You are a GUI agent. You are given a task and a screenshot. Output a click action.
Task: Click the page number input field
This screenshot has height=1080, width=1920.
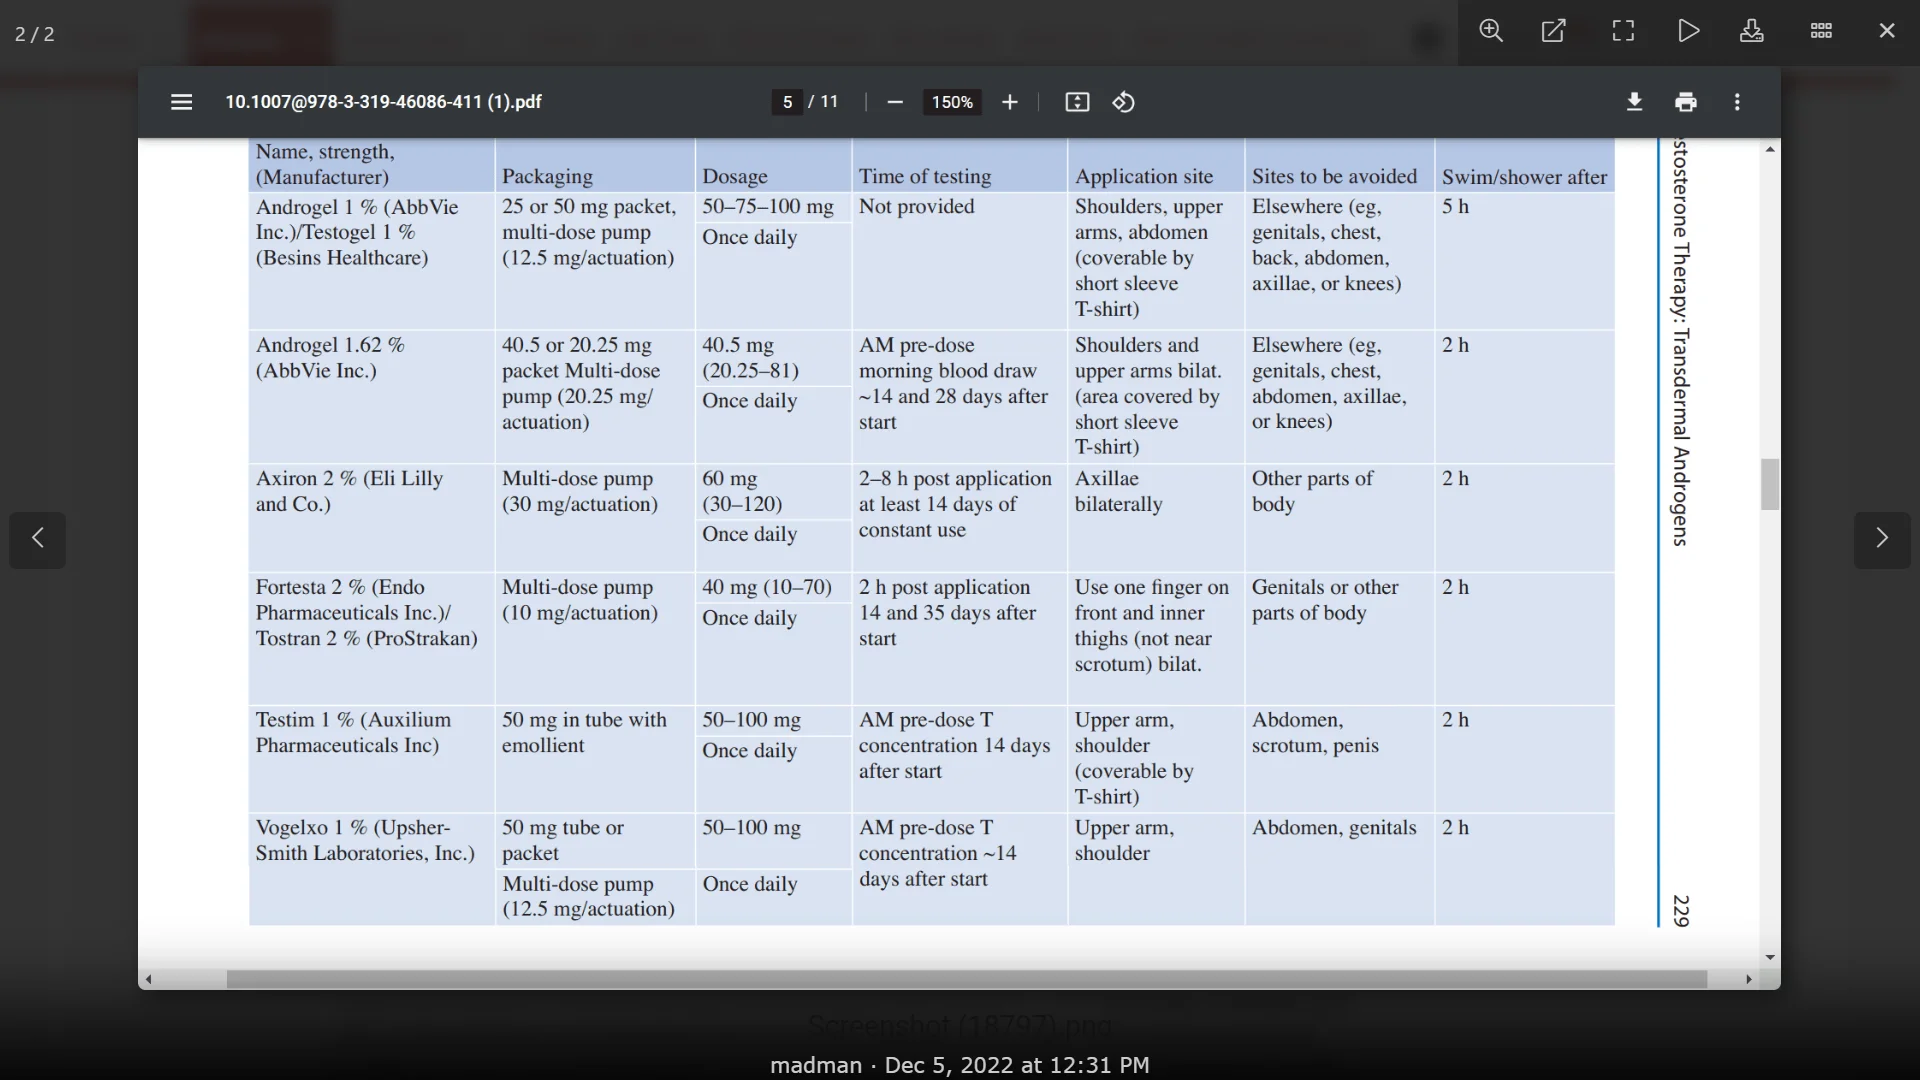click(787, 102)
